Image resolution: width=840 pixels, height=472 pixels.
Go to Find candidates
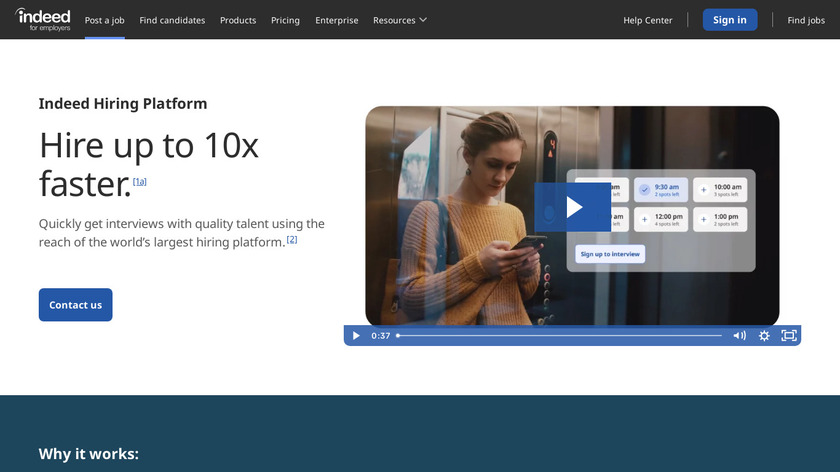(172, 20)
